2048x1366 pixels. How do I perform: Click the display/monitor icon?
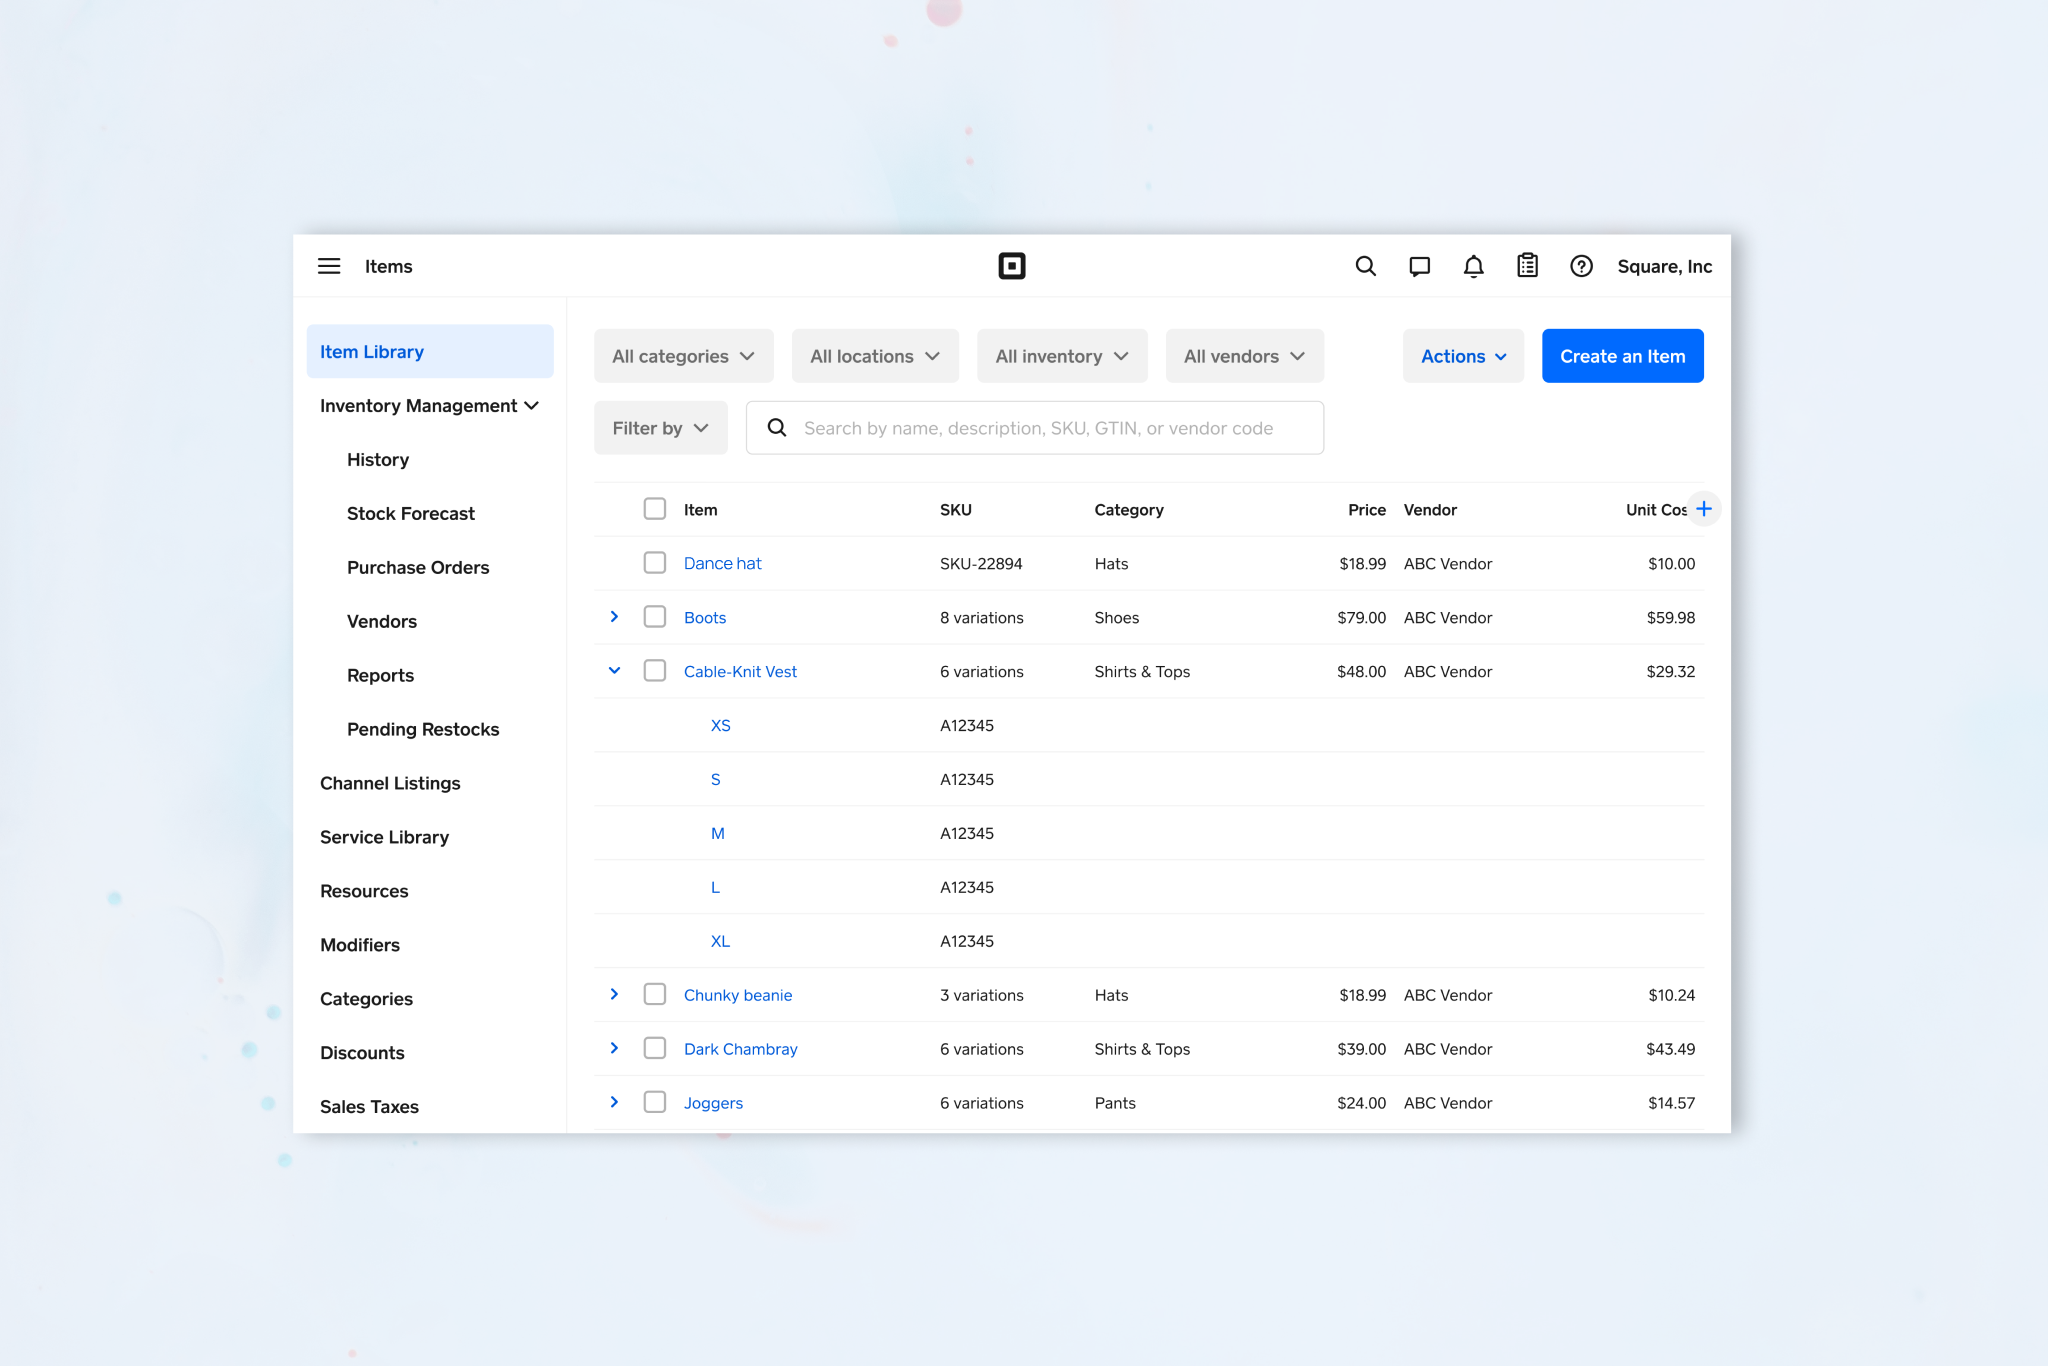(1417, 267)
